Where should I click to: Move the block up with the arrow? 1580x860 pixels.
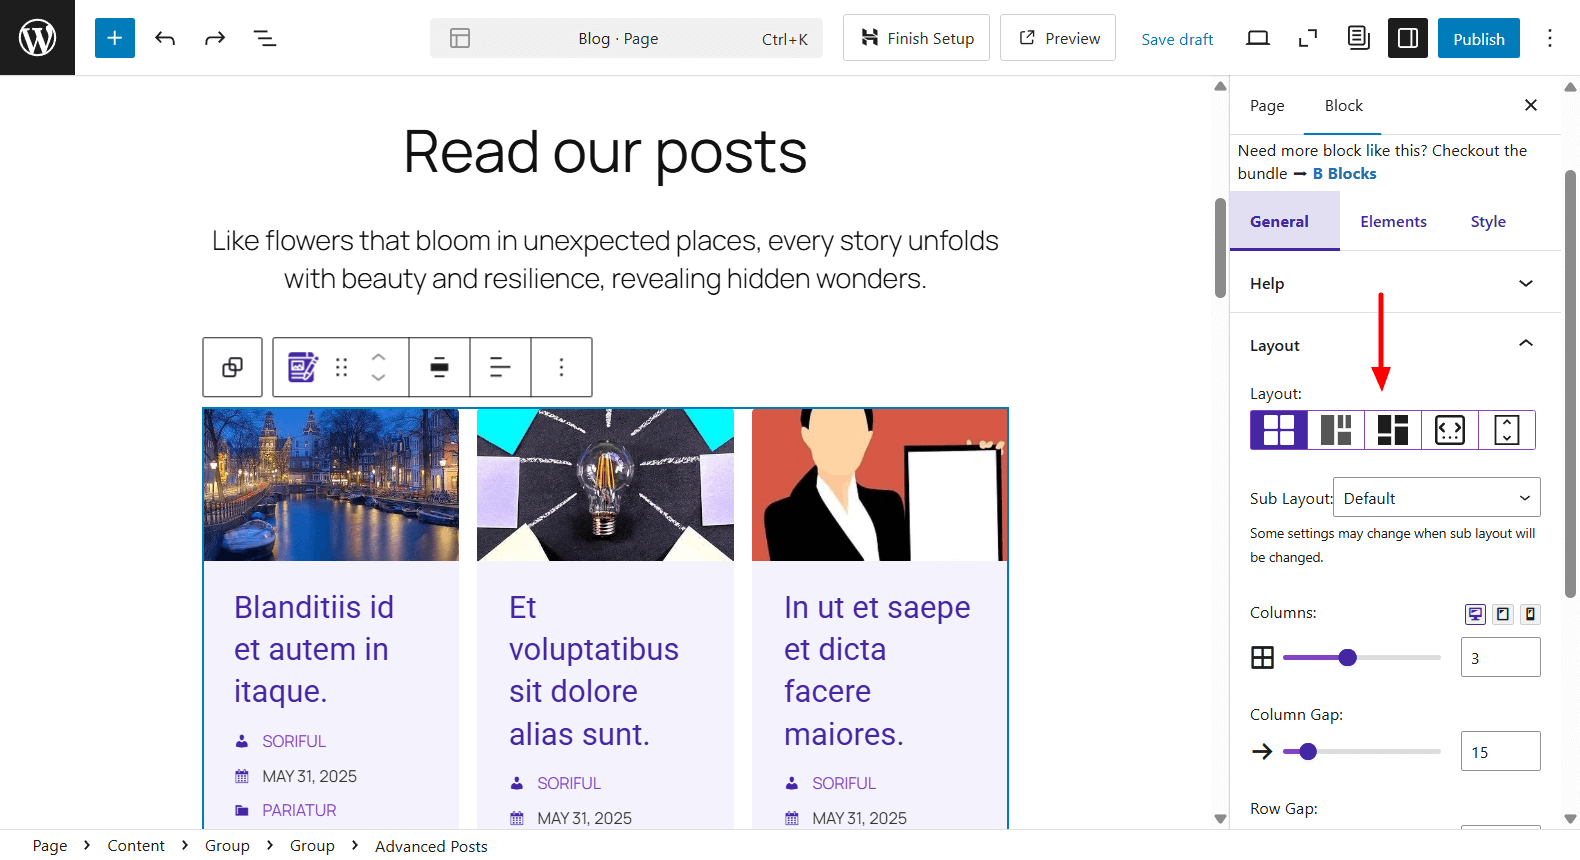point(378,356)
